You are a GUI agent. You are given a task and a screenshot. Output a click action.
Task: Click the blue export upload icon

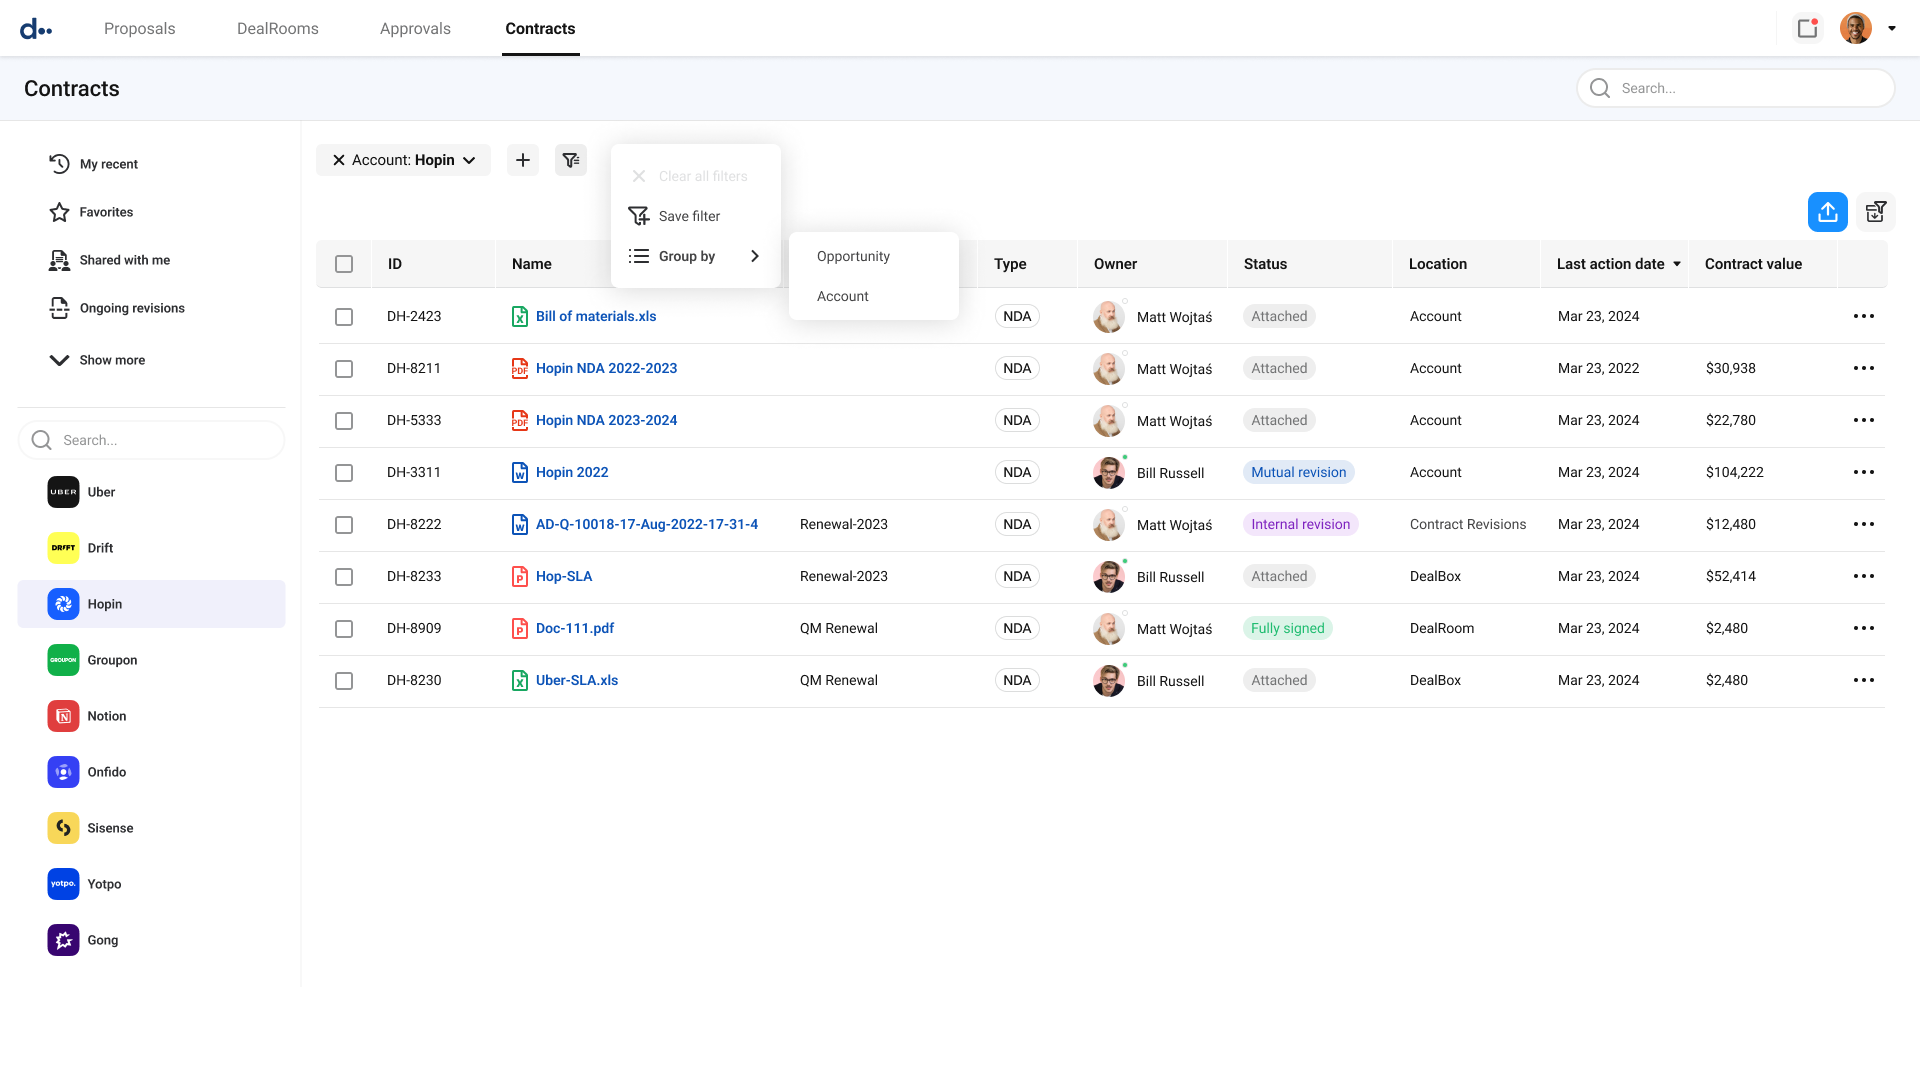(x=1827, y=212)
